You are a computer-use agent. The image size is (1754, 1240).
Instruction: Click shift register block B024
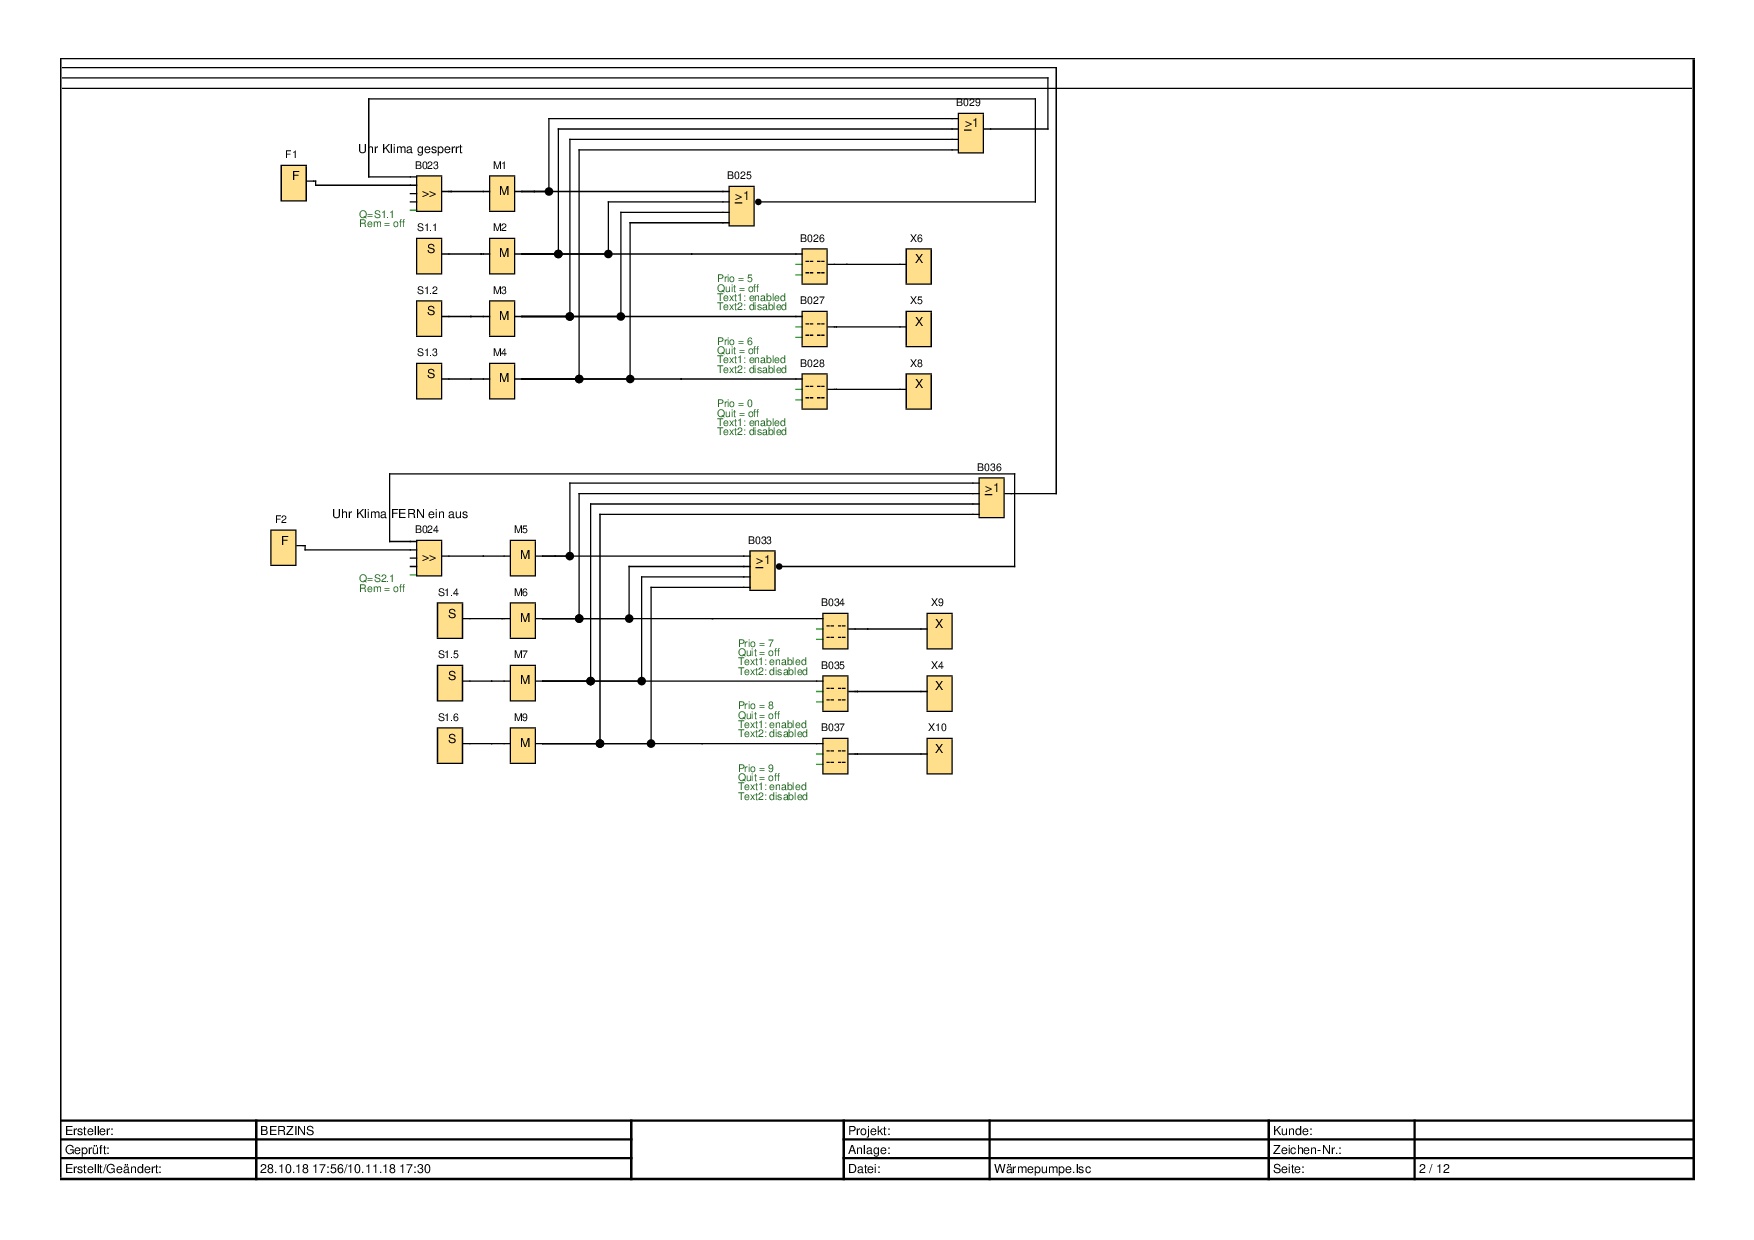[x=429, y=557]
